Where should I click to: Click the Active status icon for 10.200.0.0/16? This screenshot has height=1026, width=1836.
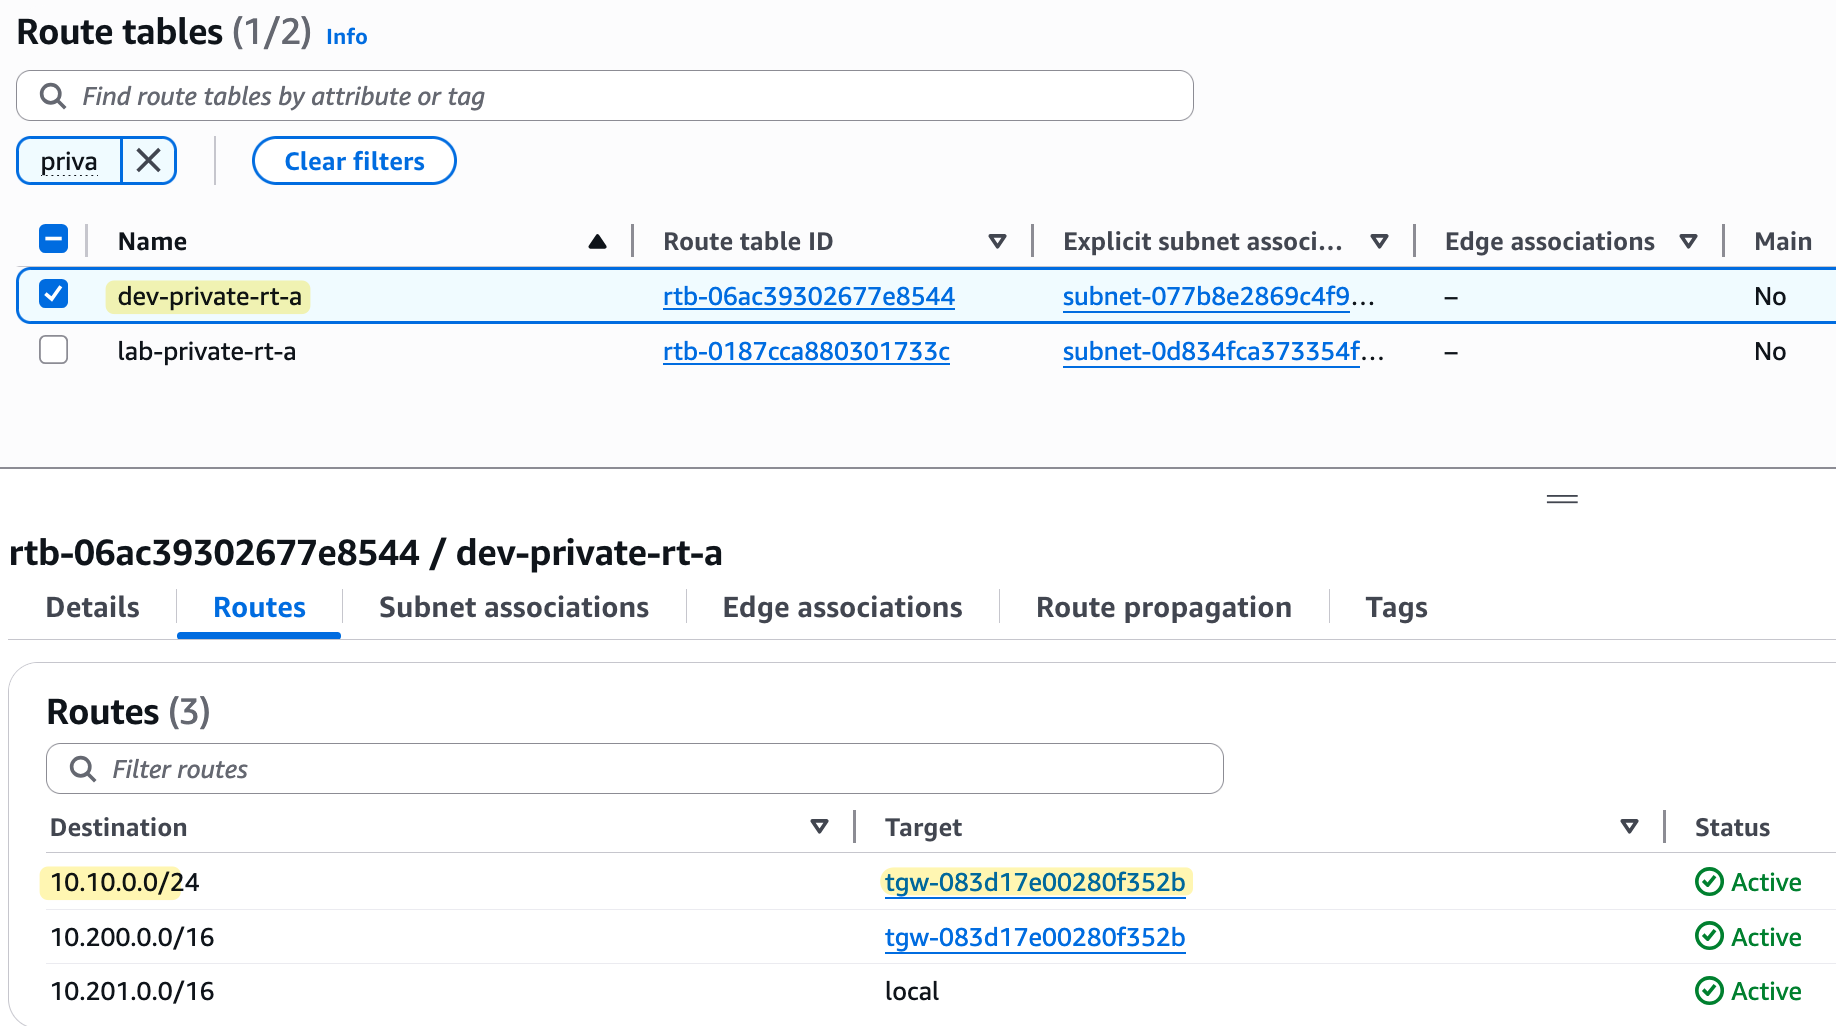pos(1709,937)
